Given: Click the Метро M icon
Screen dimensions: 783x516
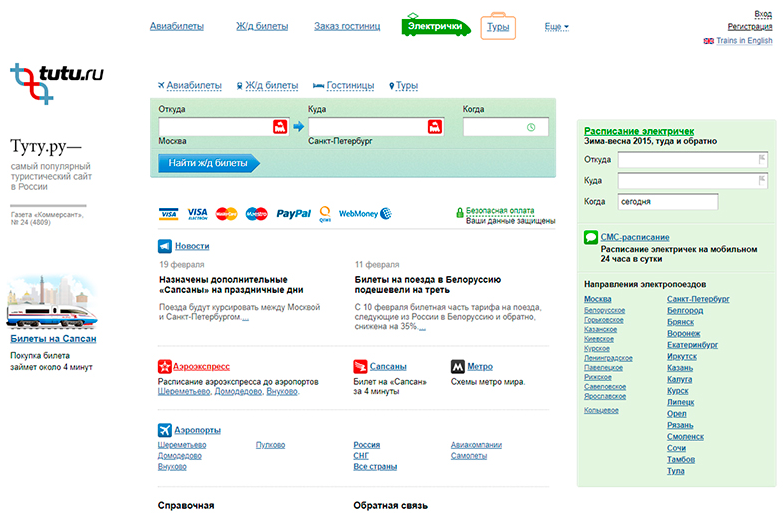Looking at the screenshot, I should 458,367.
